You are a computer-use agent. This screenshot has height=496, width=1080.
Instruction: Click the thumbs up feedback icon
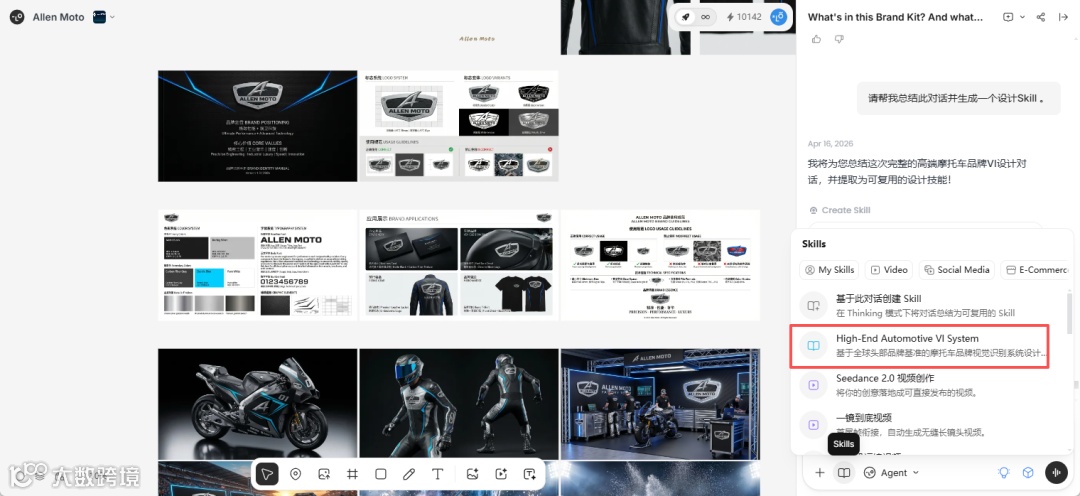[x=816, y=39]
